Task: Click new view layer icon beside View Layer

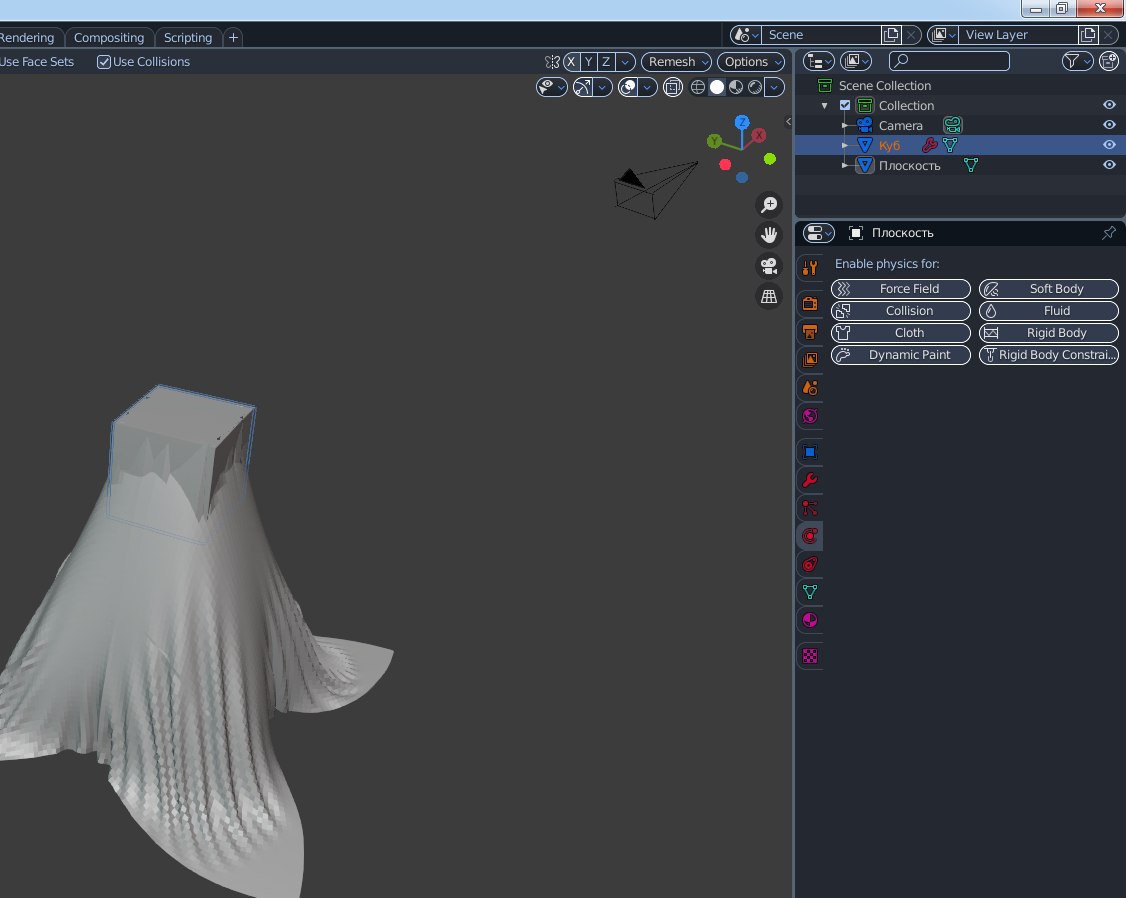Action: pyautogui.click(x=1088, y=34)
